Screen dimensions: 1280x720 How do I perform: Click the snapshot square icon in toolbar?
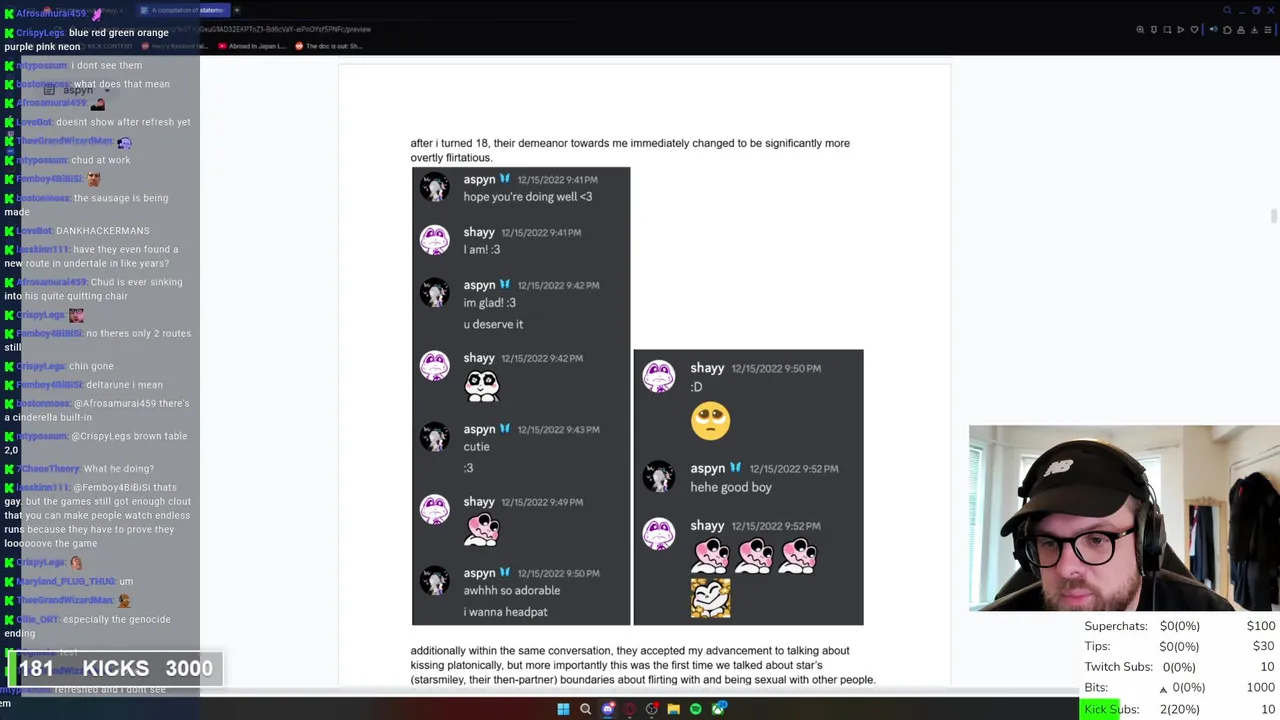[x=1167, y=30]
